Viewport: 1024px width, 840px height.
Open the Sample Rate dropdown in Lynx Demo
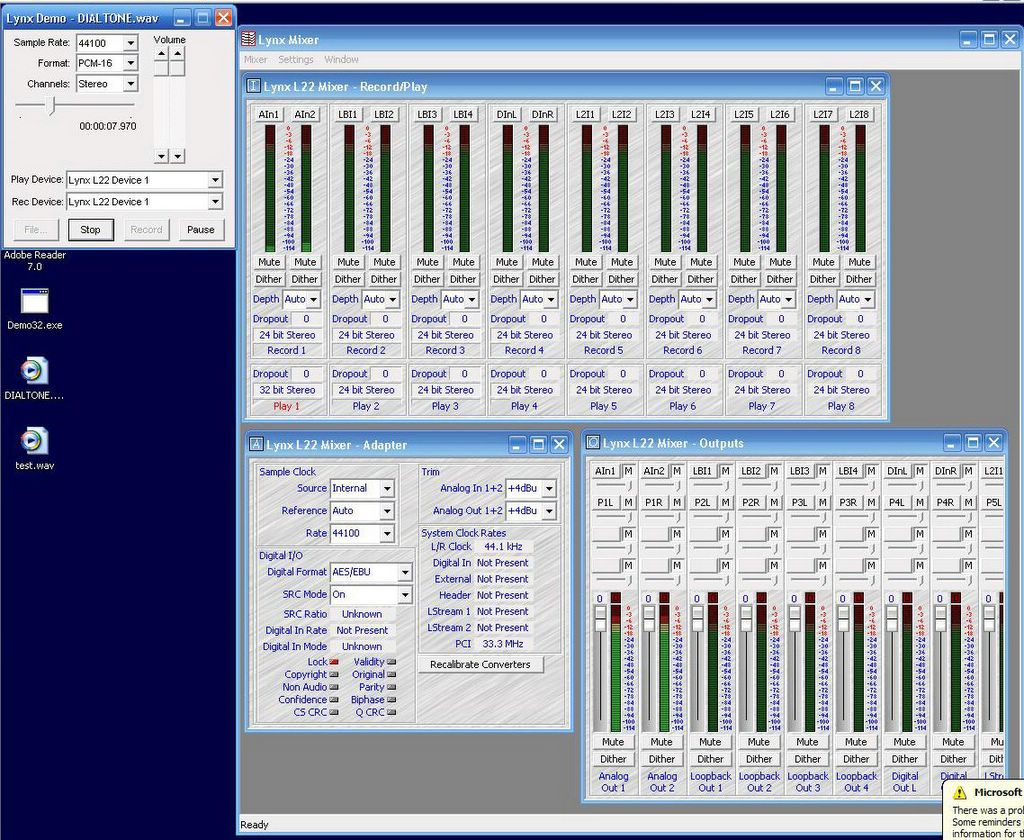click(x=131, y=43)
